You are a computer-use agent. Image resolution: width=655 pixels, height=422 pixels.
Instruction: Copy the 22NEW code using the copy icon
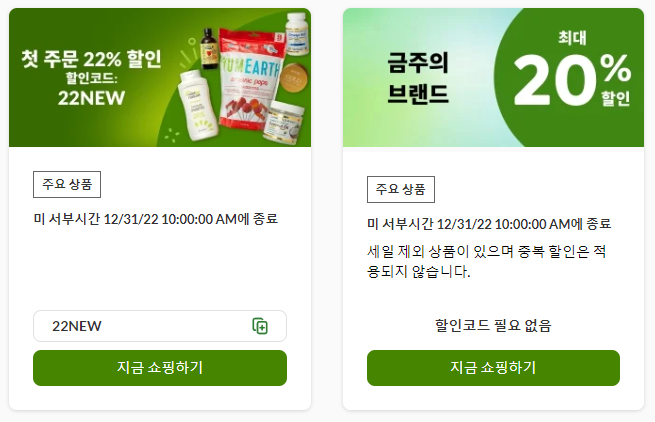point(260,326)
